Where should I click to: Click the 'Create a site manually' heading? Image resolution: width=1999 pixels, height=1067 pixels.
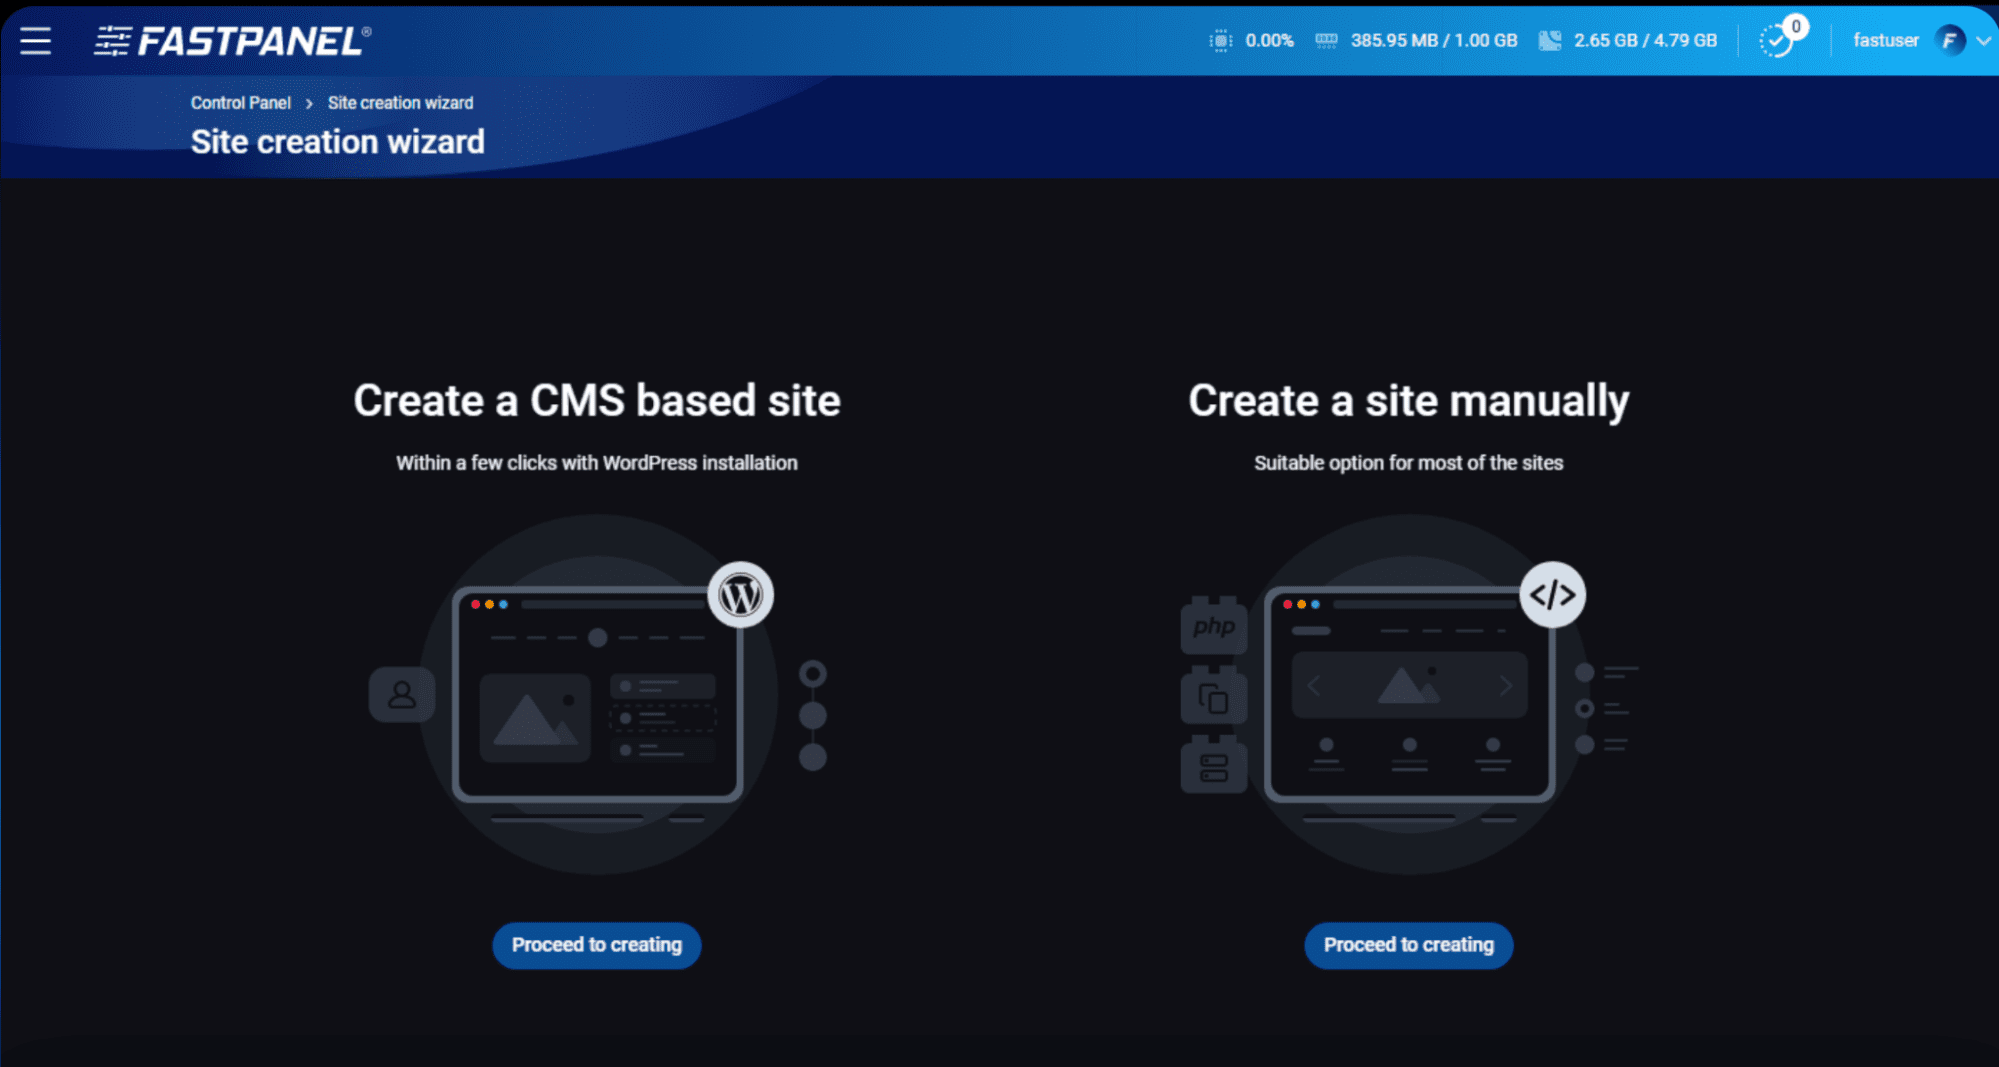pos(1409,402)
